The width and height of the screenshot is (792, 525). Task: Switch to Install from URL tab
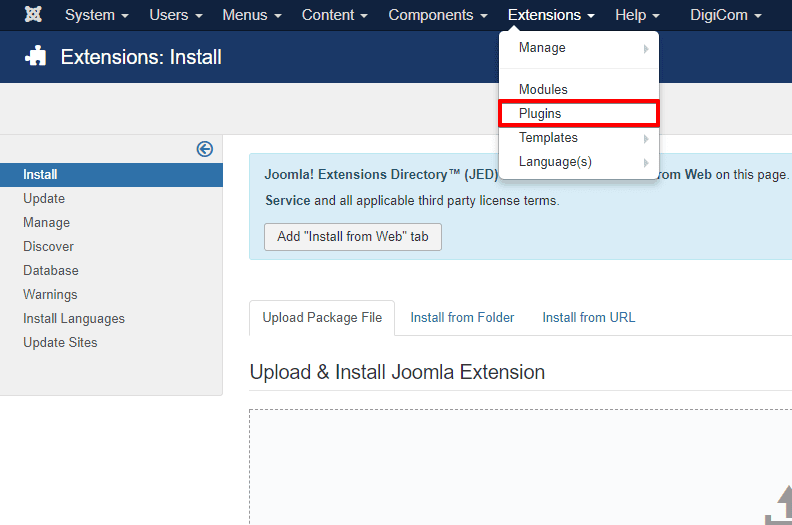(x=588, y=317)
